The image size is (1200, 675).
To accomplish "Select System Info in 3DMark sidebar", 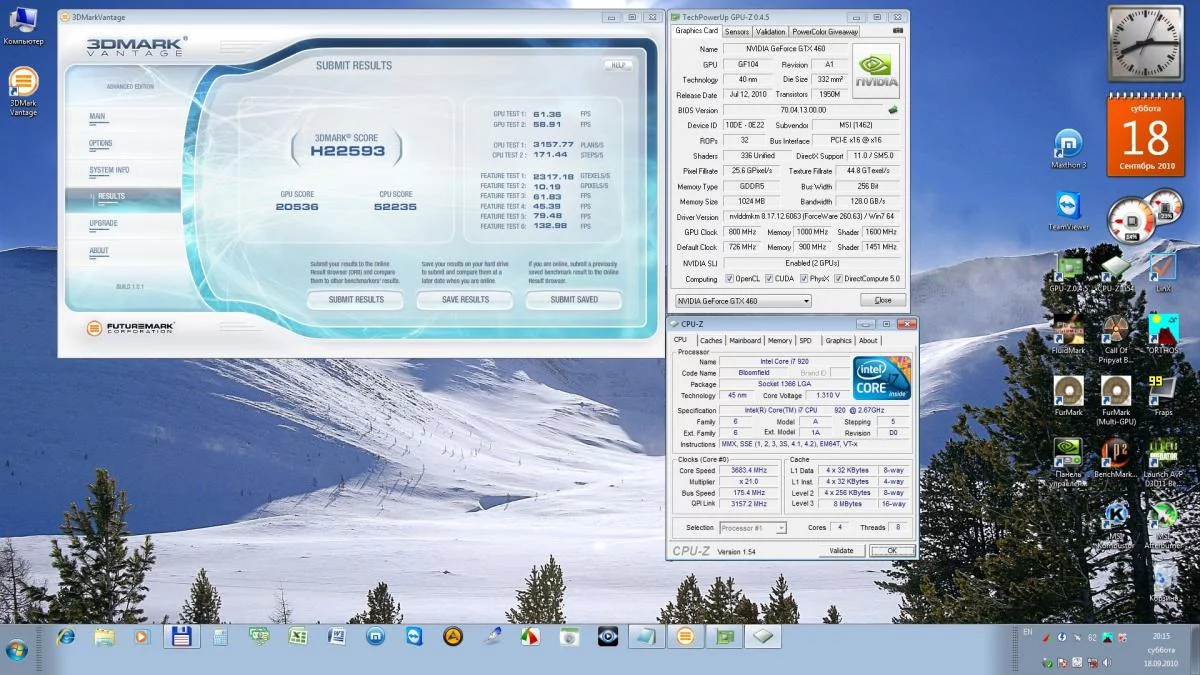I will click(x=109, y=170).
